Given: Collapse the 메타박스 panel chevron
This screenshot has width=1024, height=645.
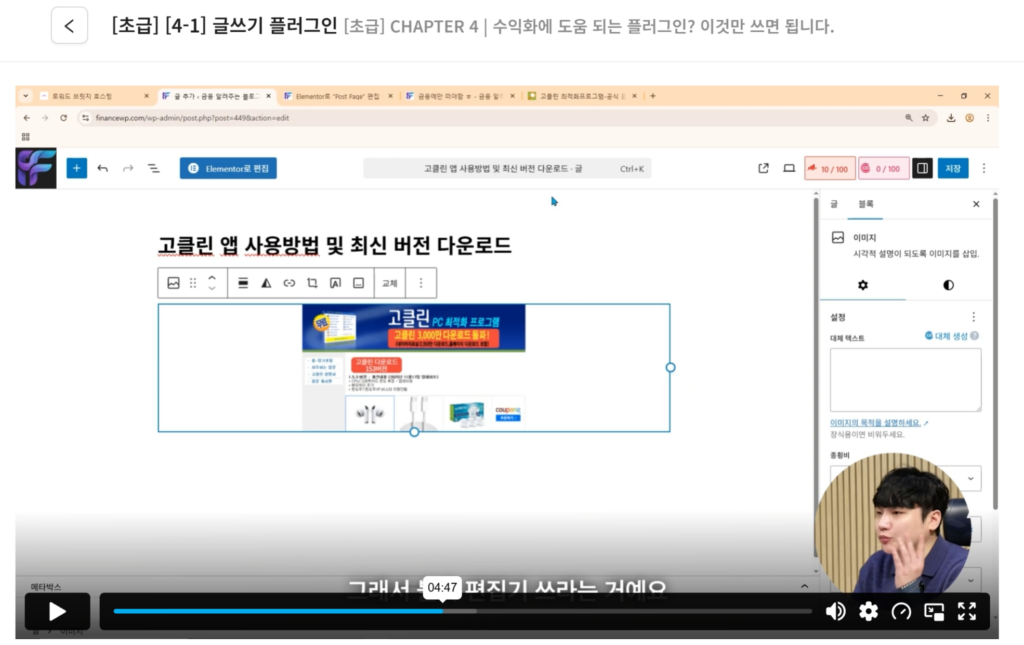Looking at the screenshot, I should [x=805, y=586].
